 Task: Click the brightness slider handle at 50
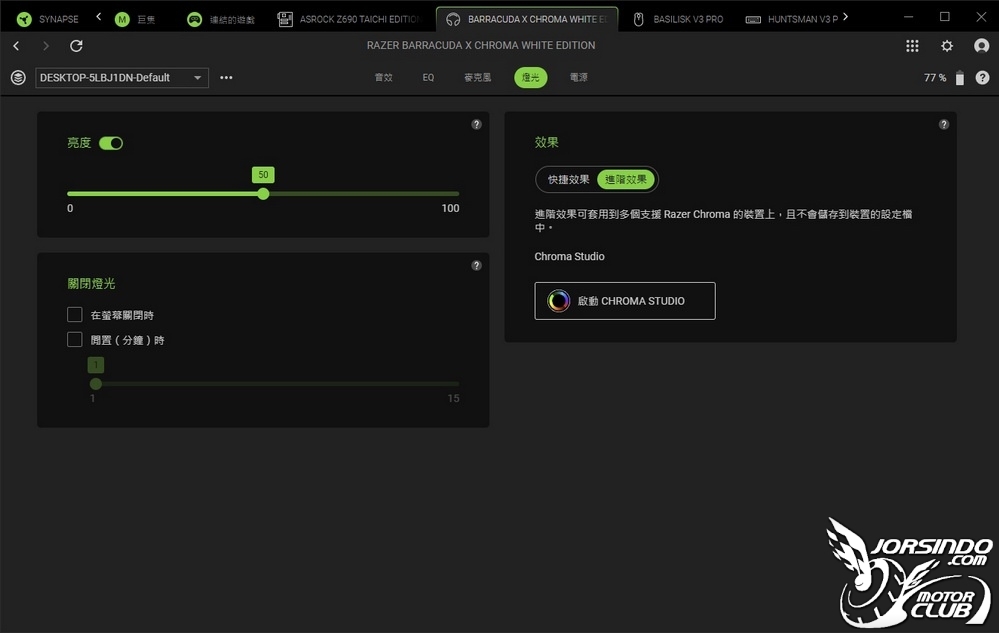click(x=263, y=194)
